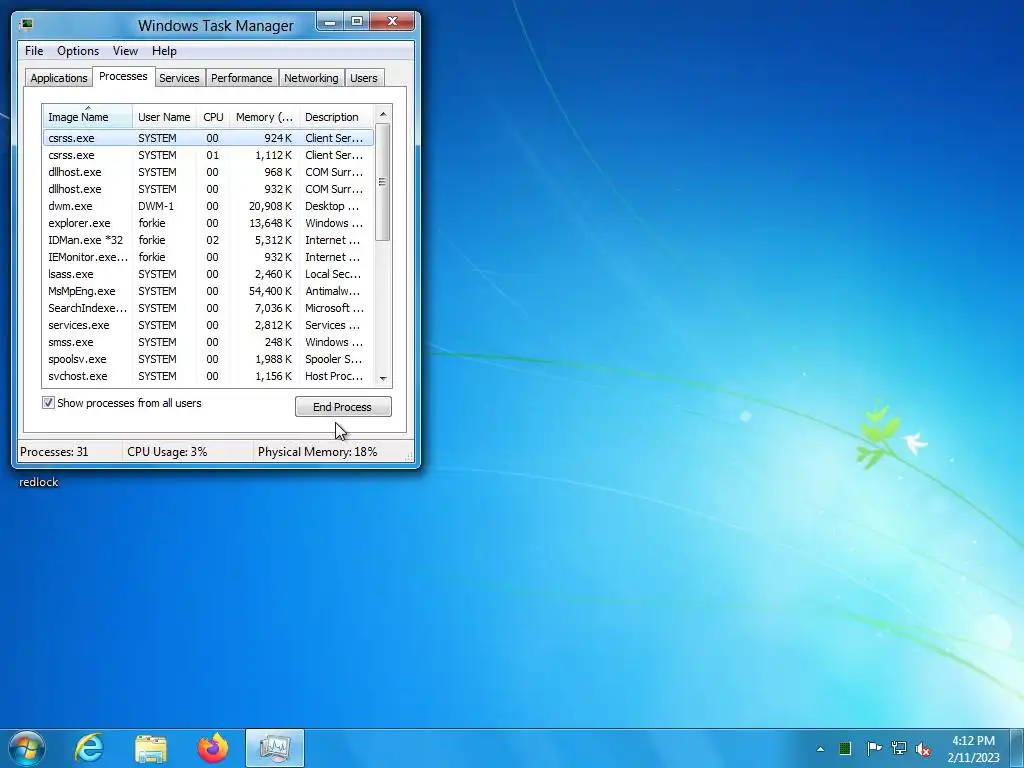Click Show desktop strip beside the clock
The image size is (1024, 768).
click(x=1017, y=748)
